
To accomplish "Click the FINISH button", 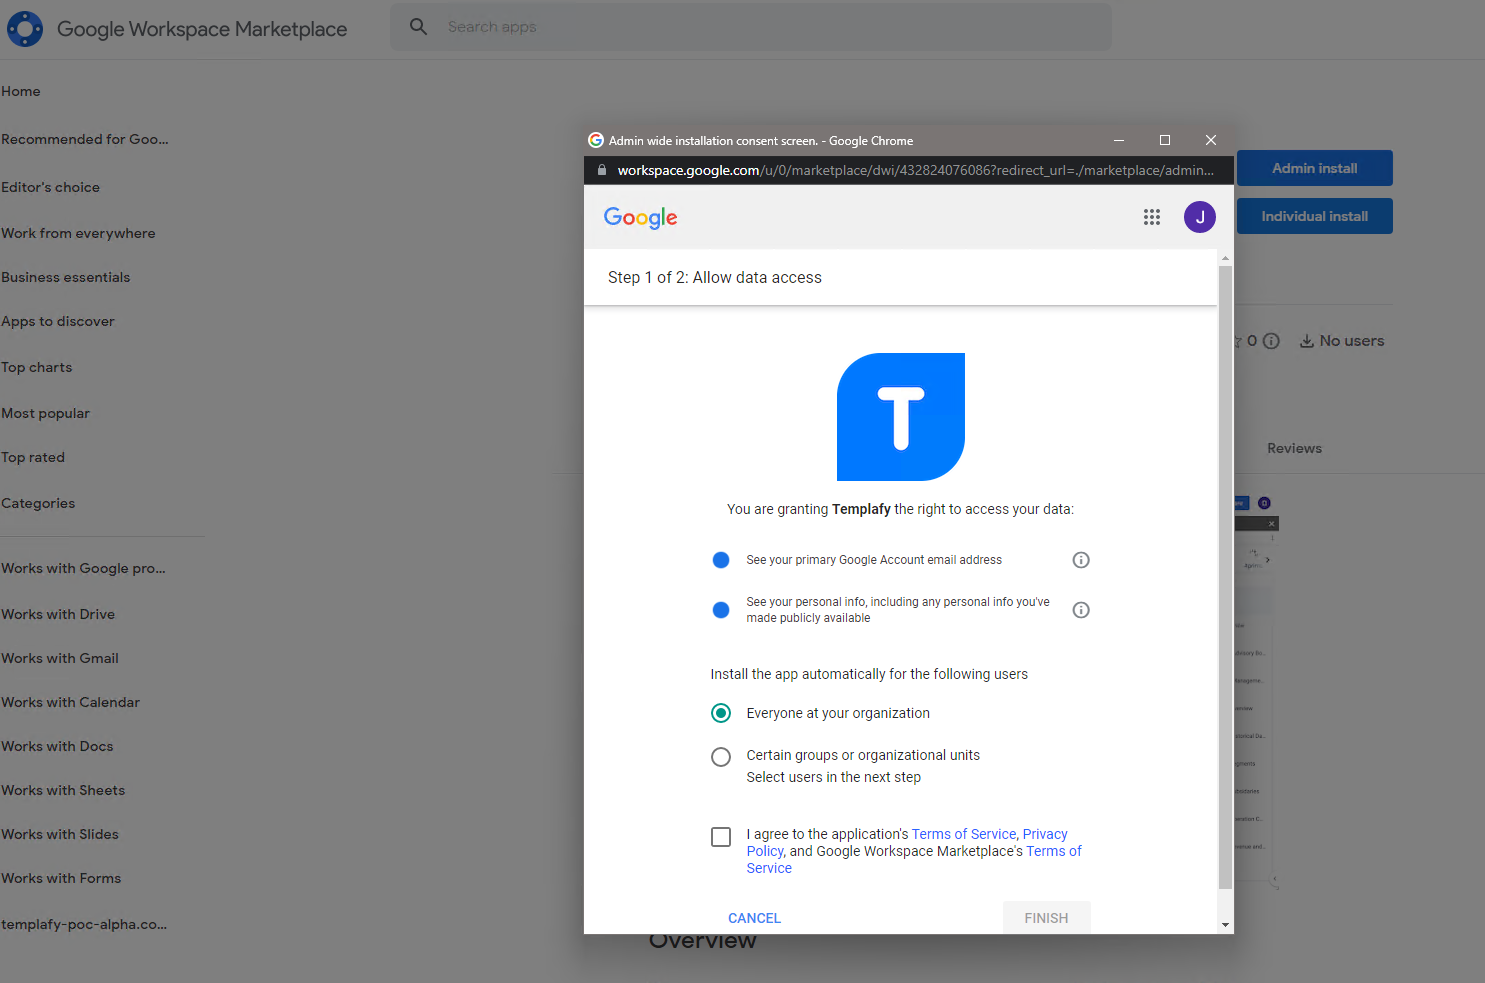I will coord(1046,917).
